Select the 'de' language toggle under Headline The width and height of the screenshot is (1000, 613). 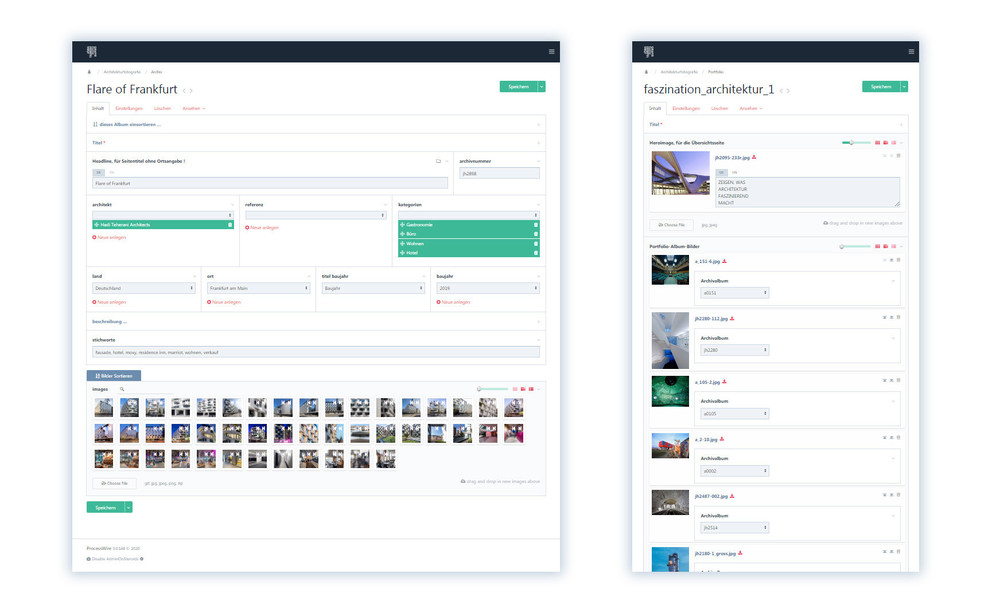click(x=99, y=172)
